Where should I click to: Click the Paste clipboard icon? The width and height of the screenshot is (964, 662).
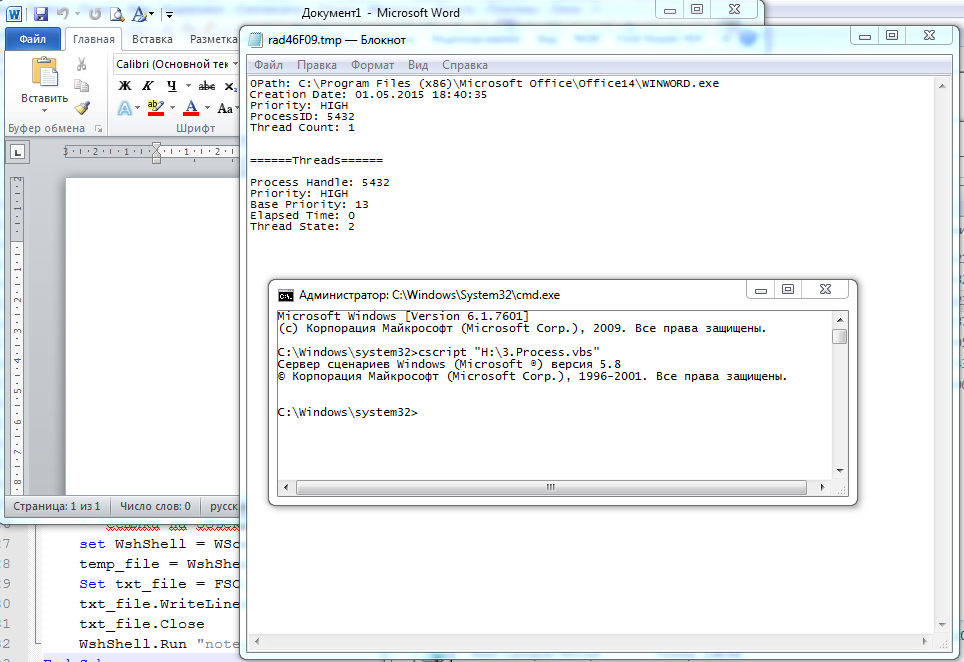coord(44,73)
